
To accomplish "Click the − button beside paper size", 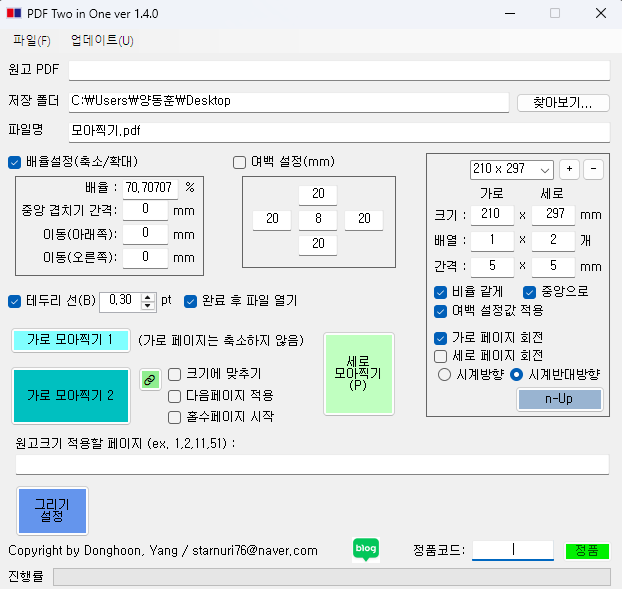I will pyautogui.click(x=593, y=169).
